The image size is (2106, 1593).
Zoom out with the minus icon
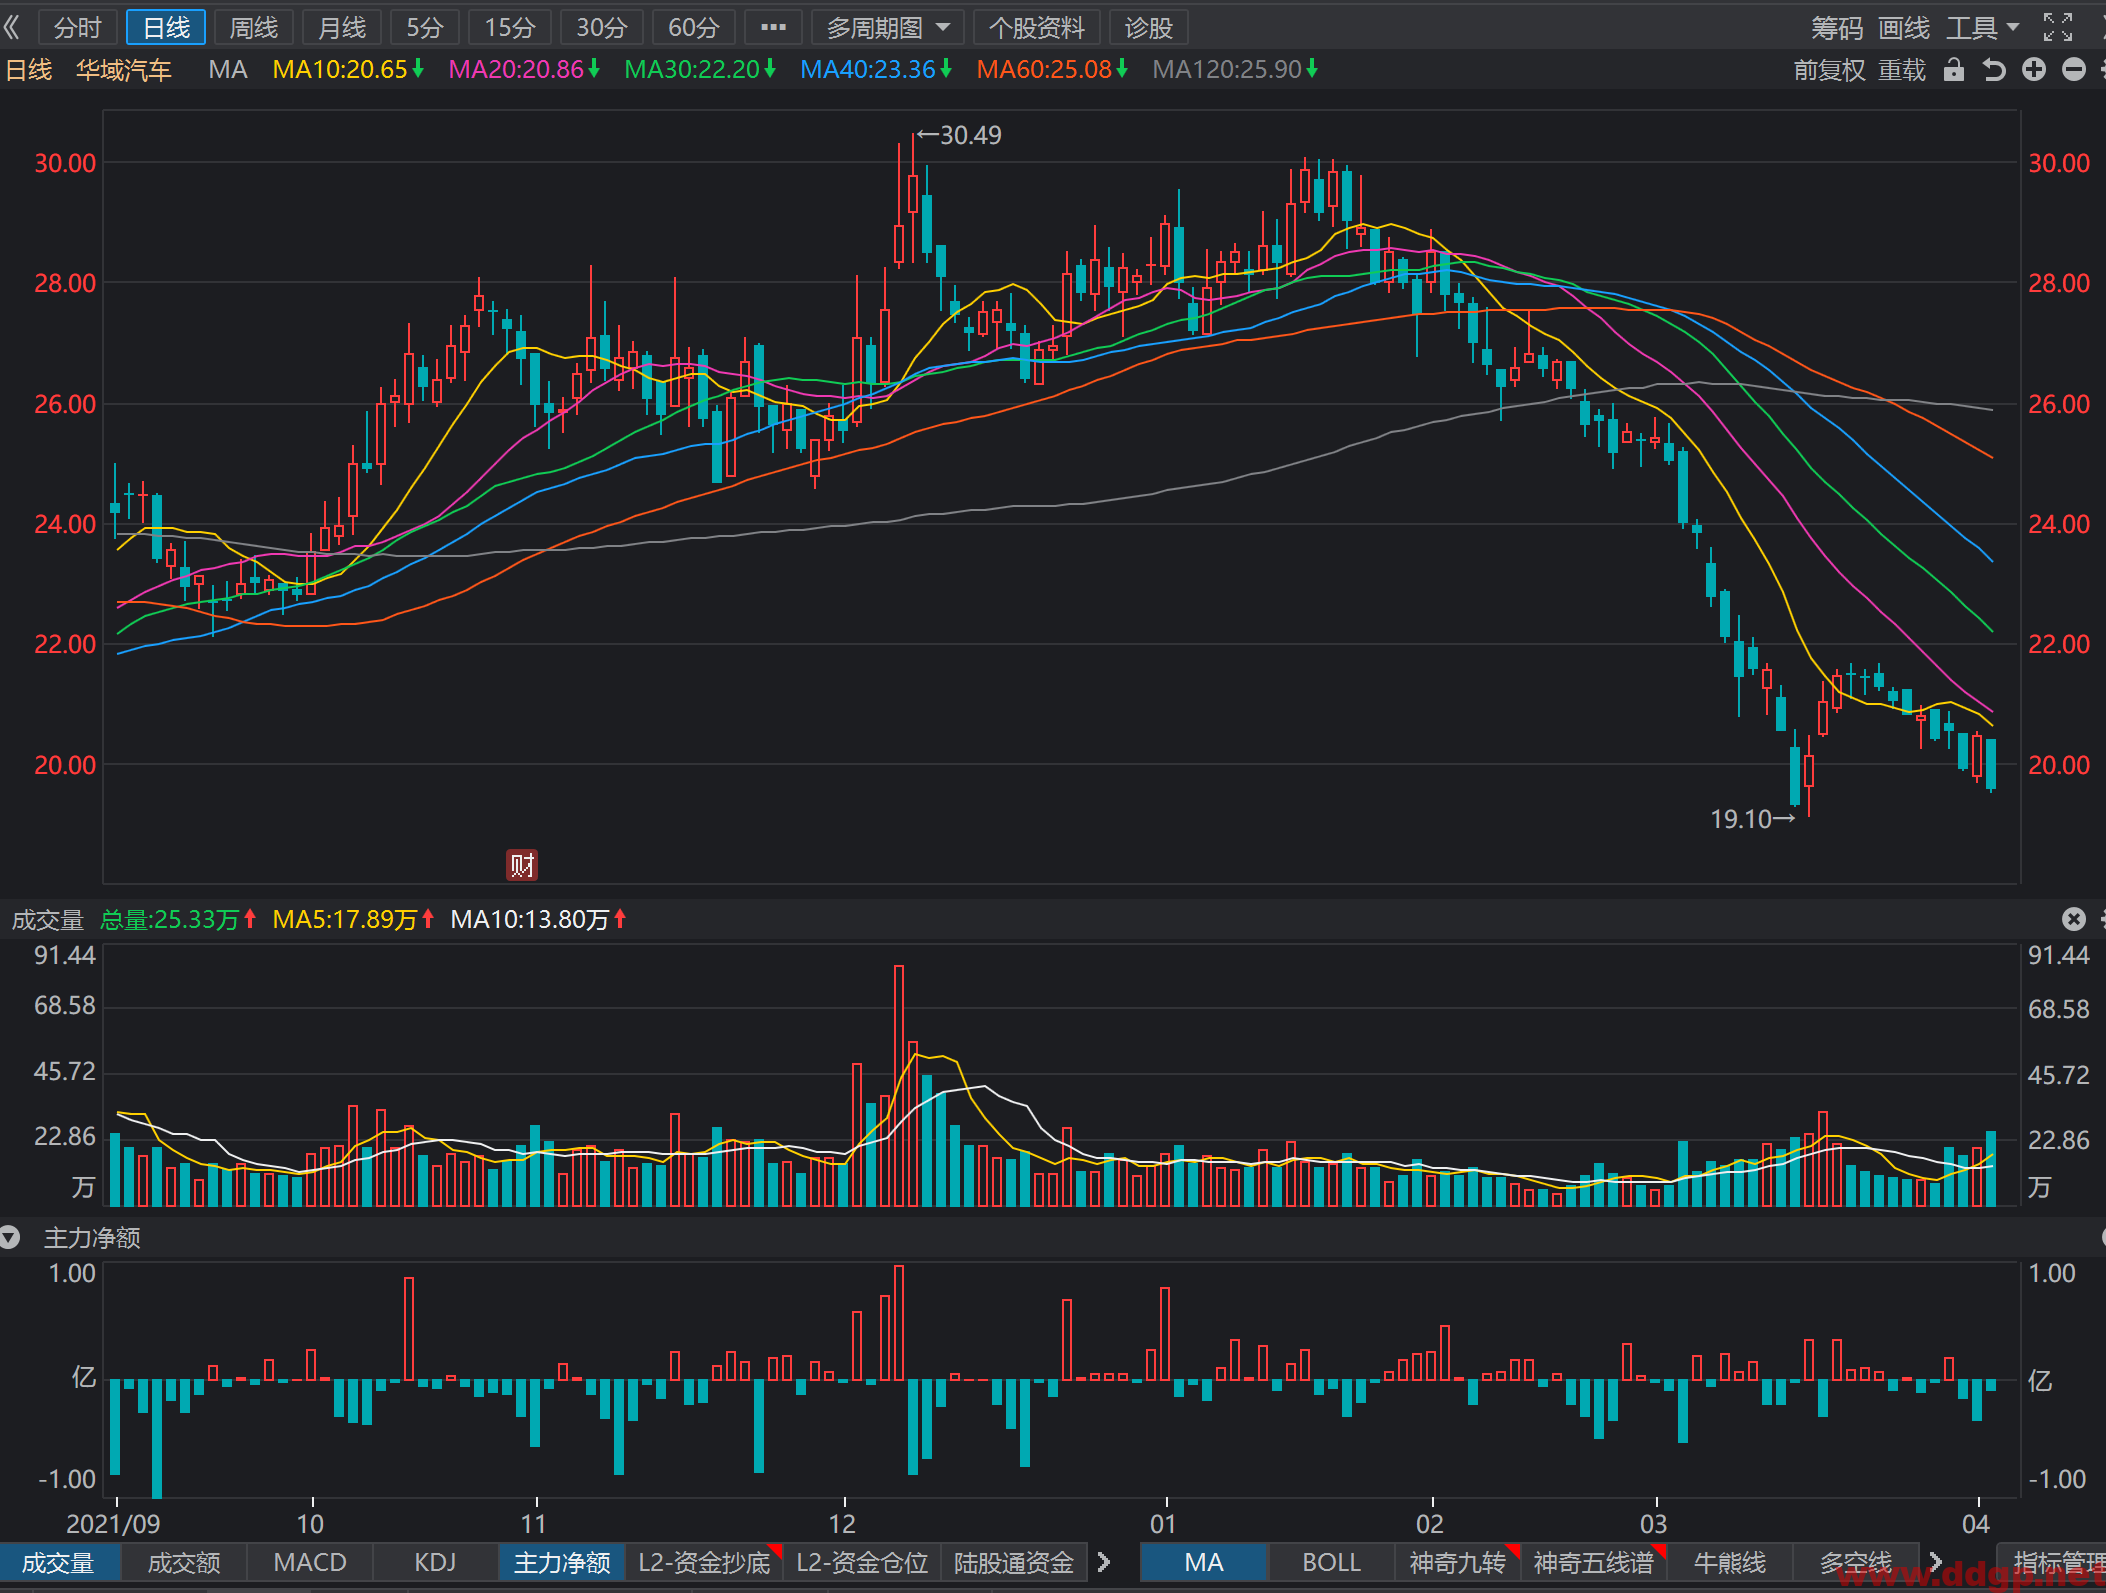tap(2074, 70)
